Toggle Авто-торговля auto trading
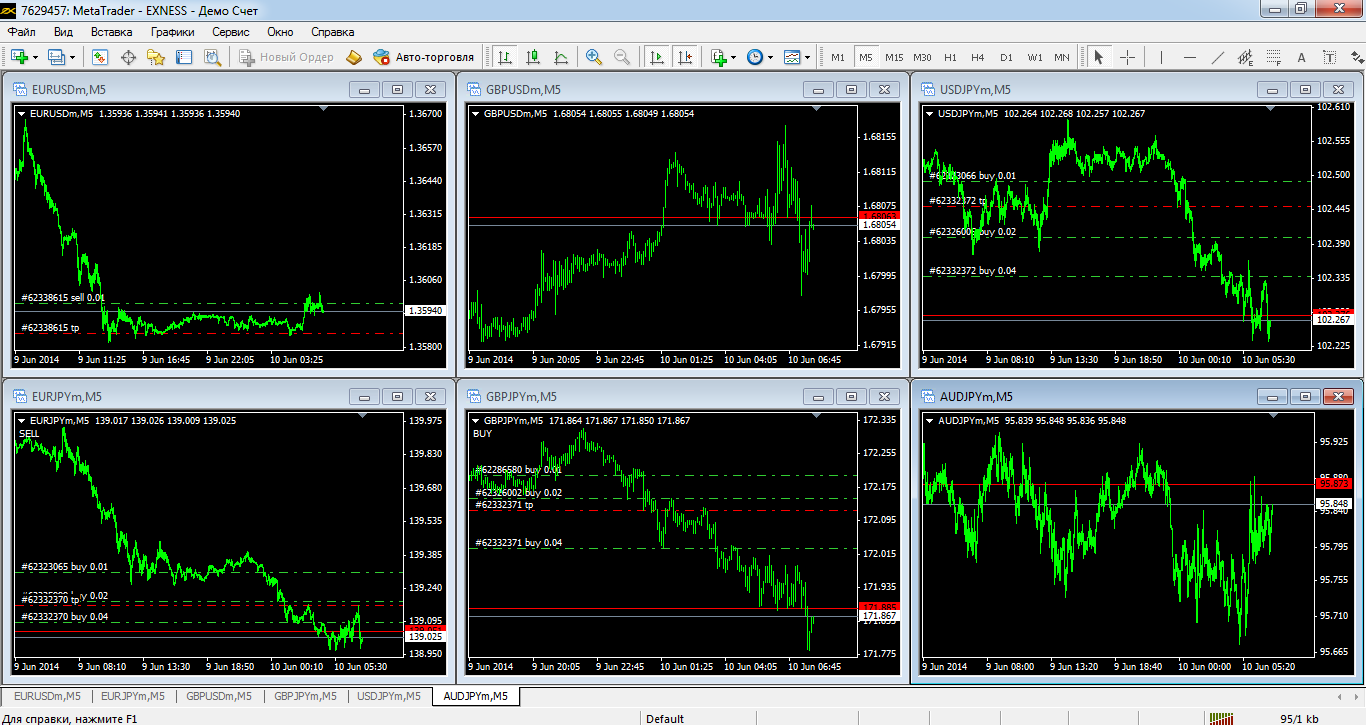 (424, 57)
